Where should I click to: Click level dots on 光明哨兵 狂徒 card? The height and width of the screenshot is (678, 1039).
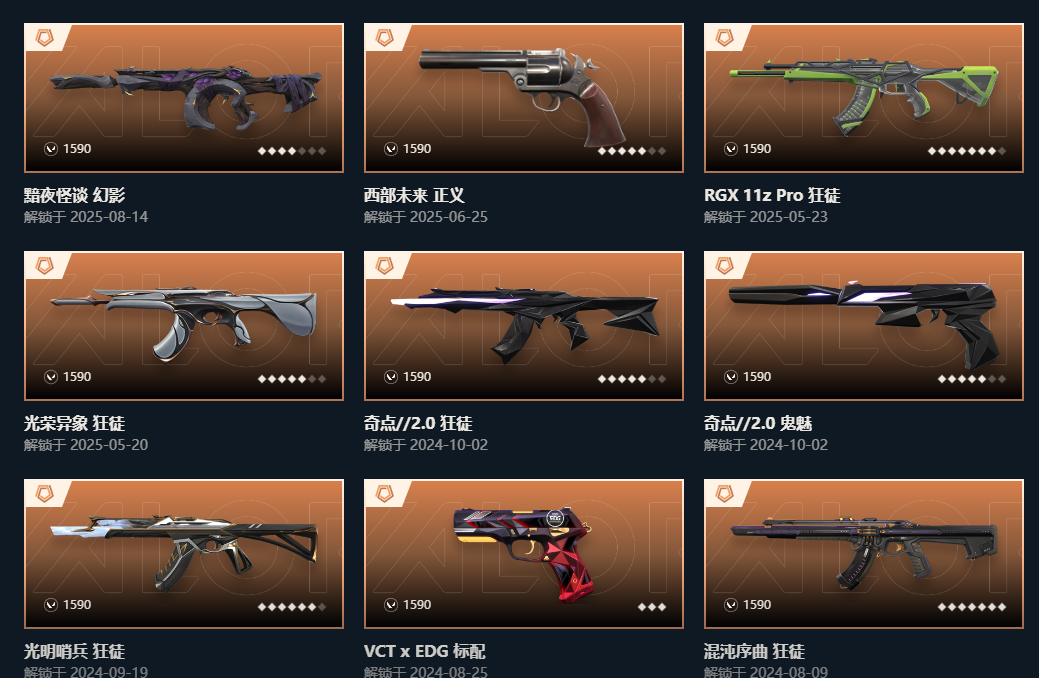[x=292, y=607]
